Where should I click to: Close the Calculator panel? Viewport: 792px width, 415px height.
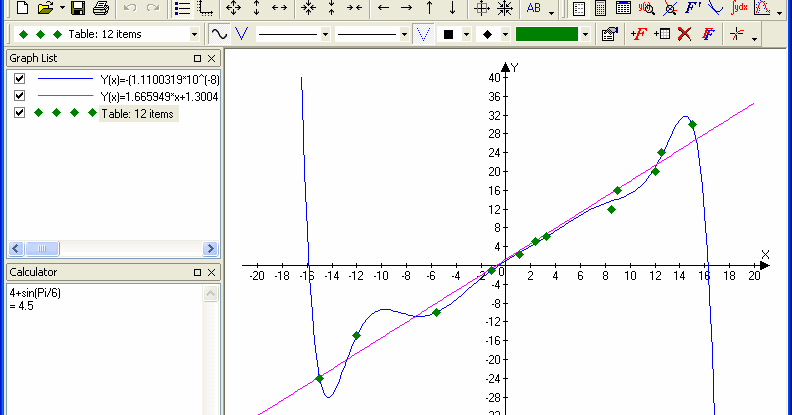pos(212,273)
